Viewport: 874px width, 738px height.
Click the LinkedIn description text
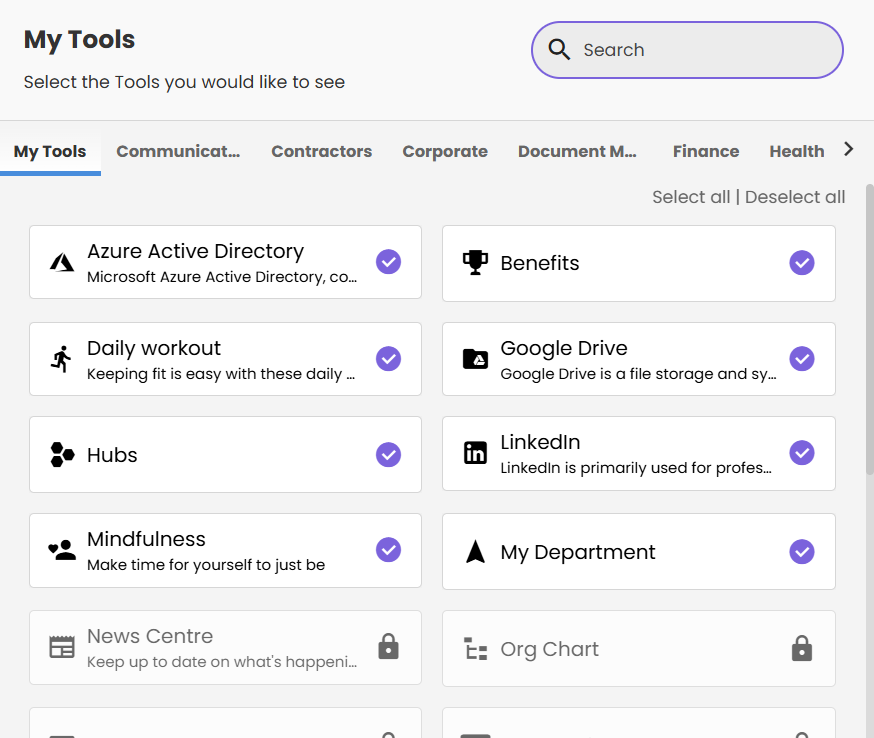pos(636,468)
